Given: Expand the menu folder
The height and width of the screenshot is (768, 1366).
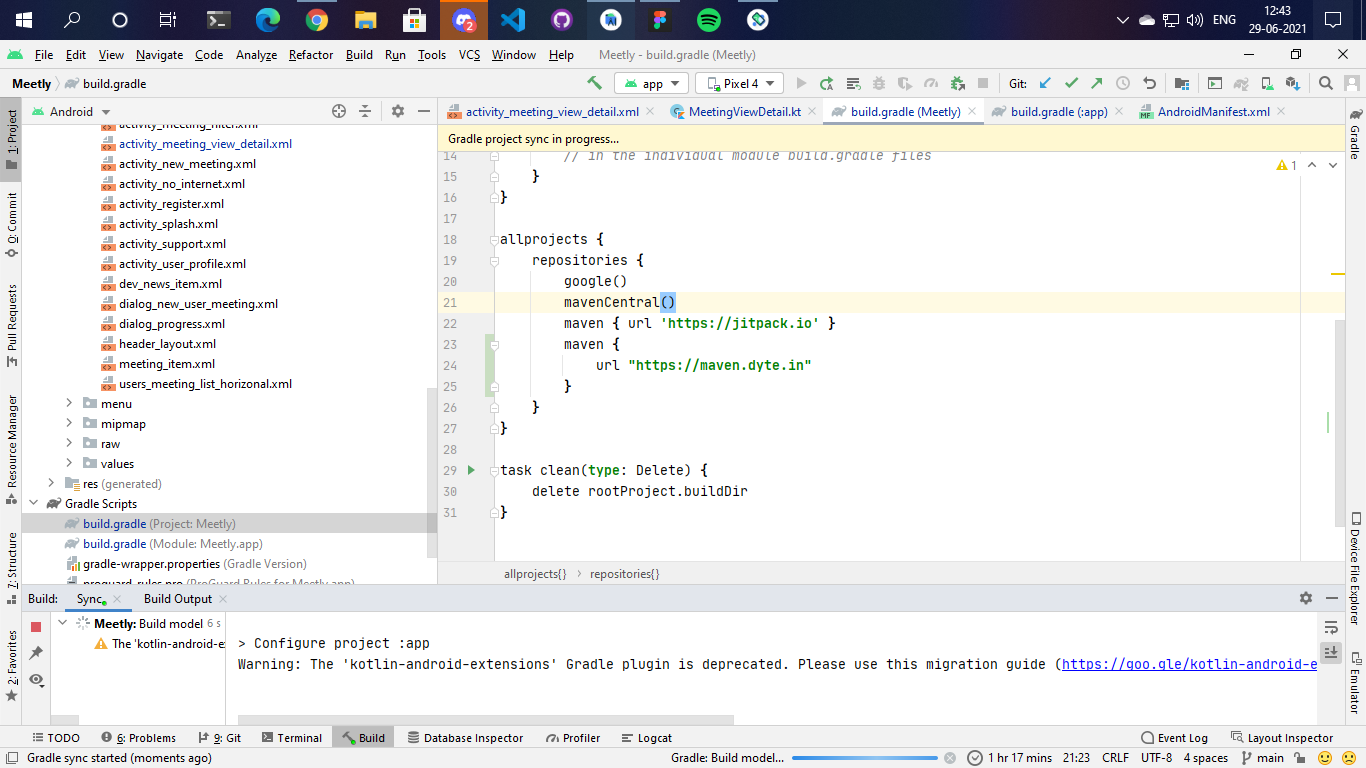Looking at the screenshot, I should [x=69, y=403].
